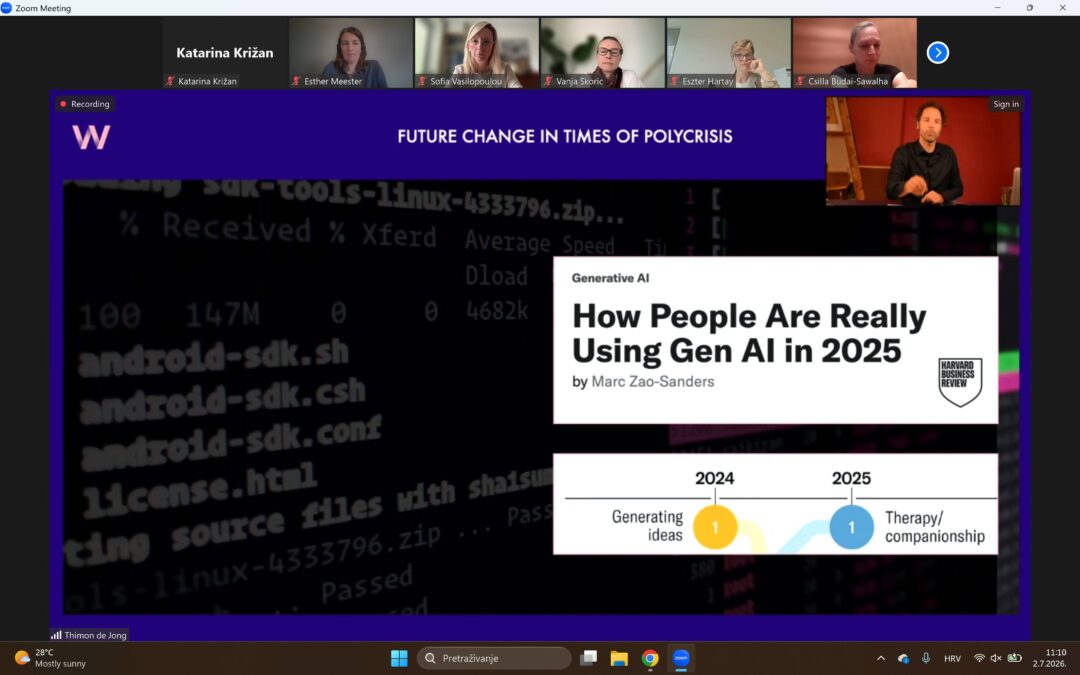Open Google Chrome from the taskbar
This screenshot has height=675, width=1080.
650,658
